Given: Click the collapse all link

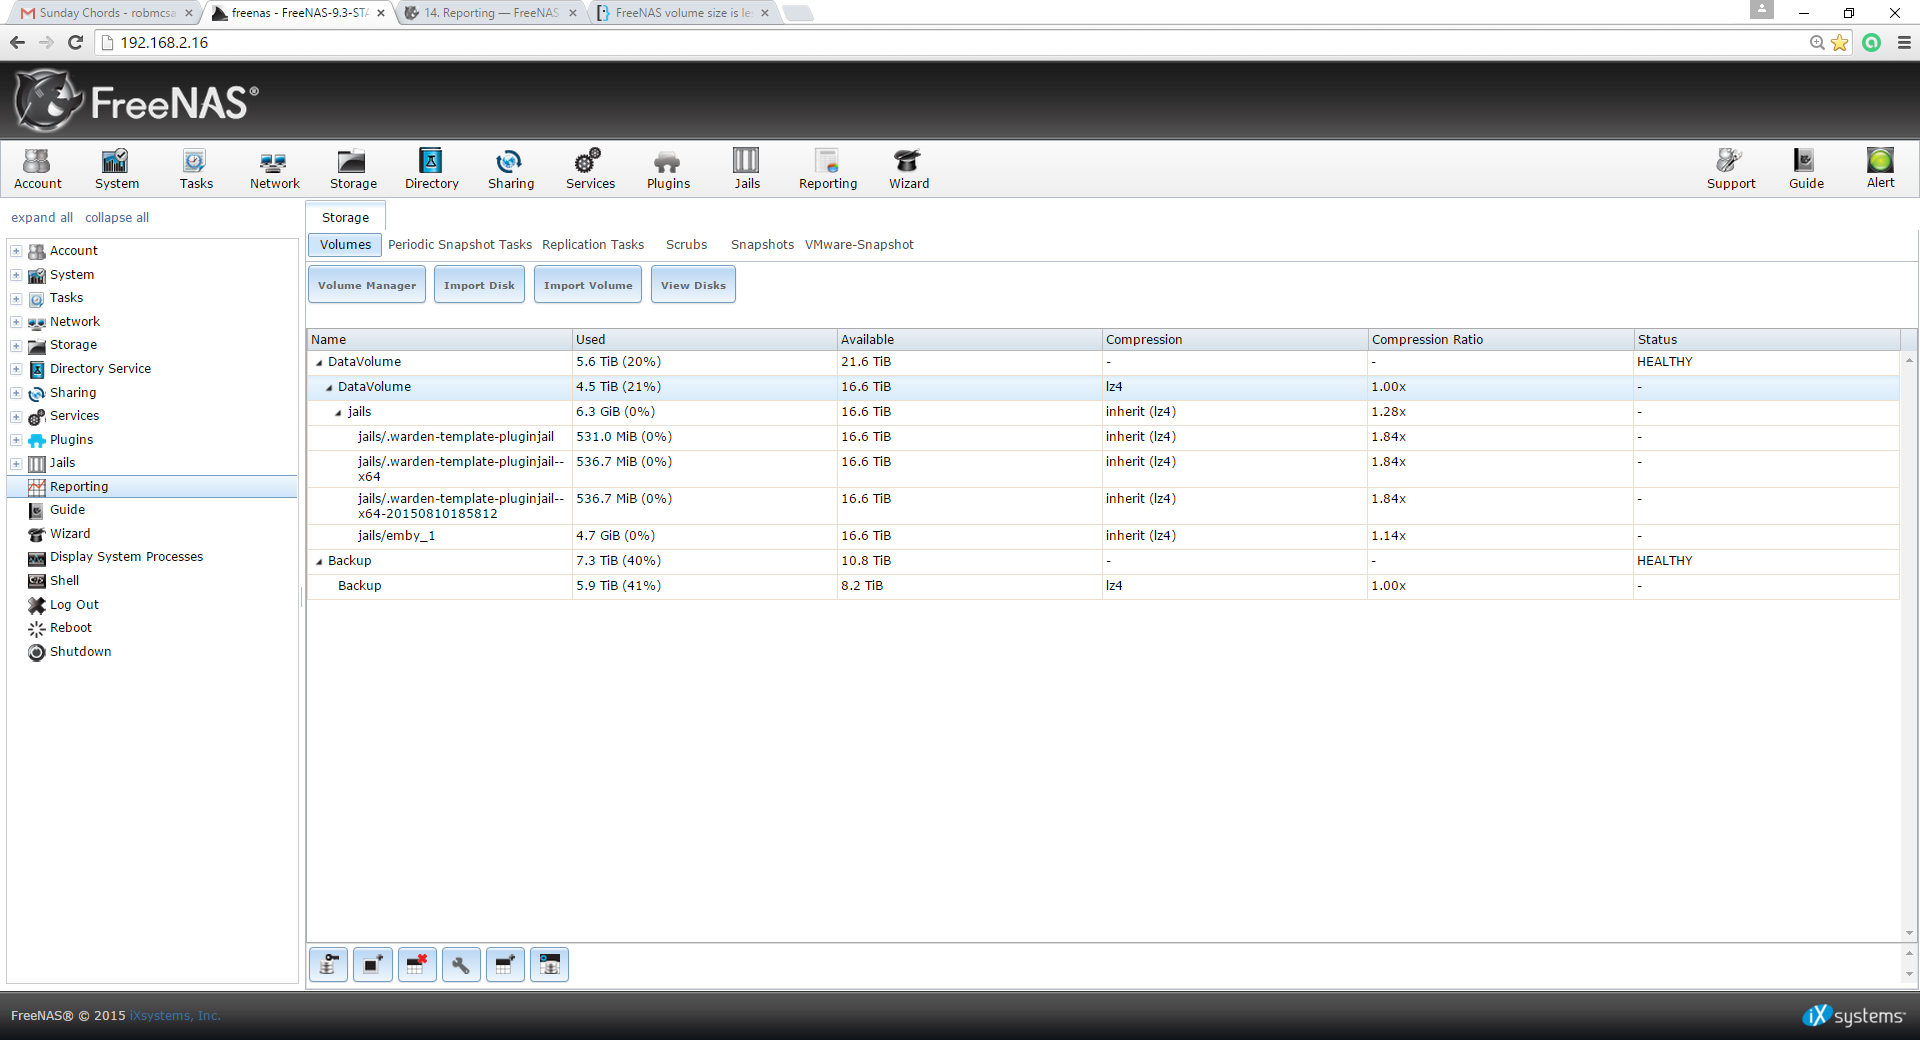Looking at the screenshot, I should tap(117, 218).
